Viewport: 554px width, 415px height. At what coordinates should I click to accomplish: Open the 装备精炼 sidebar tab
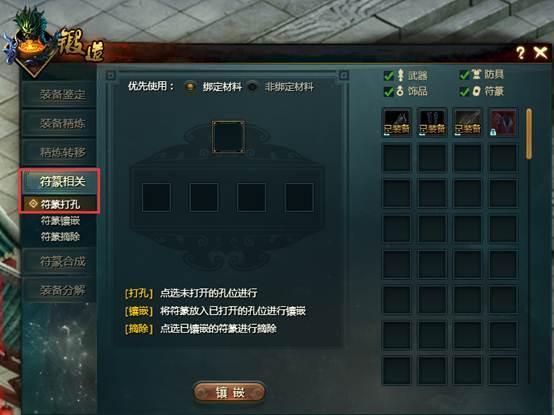click(x=59, y=123)
